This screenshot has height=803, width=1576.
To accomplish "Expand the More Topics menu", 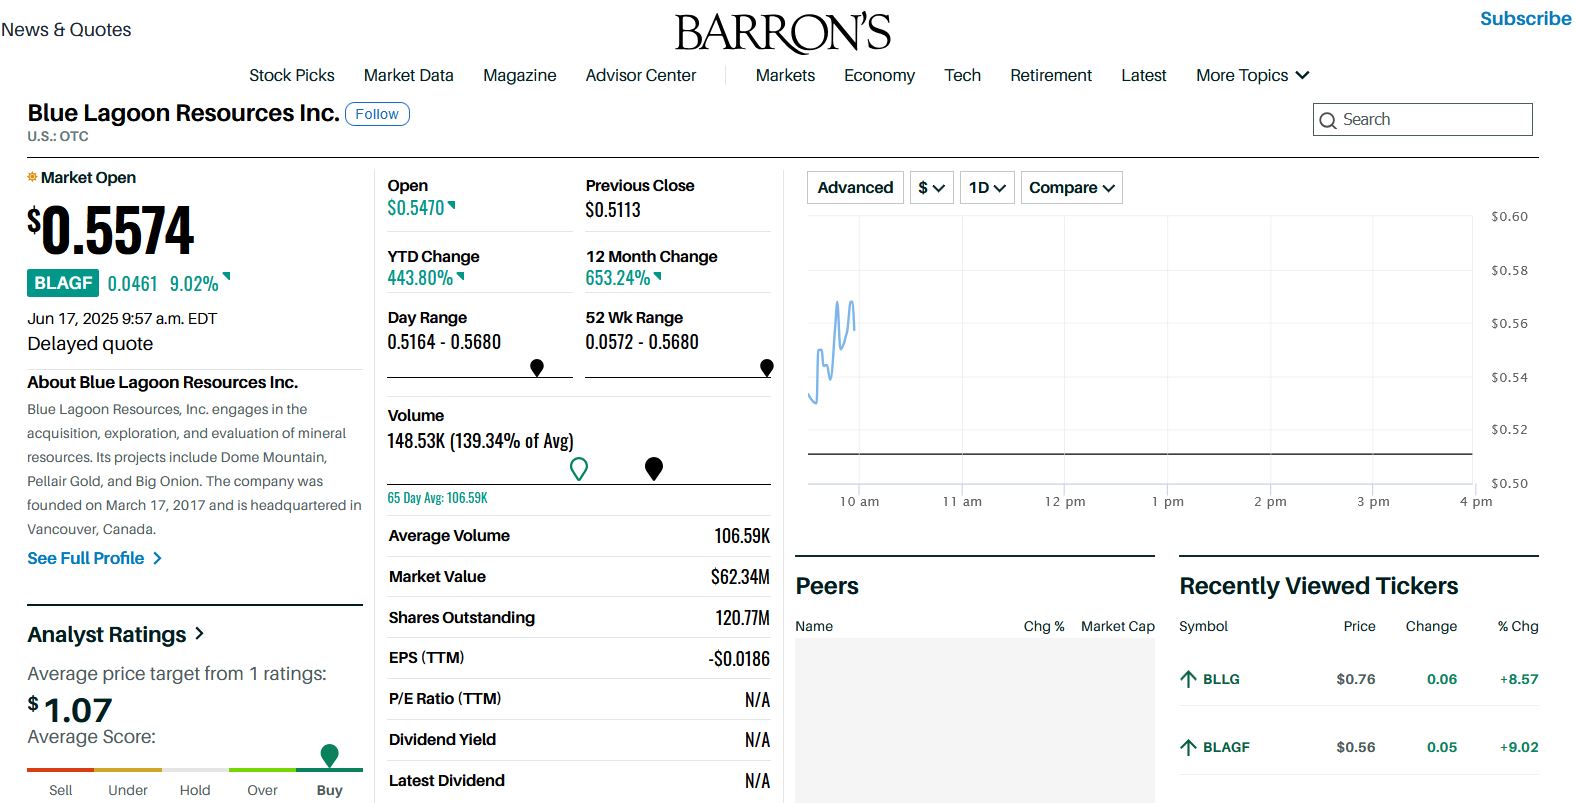I will click(x=1252, y=75).
